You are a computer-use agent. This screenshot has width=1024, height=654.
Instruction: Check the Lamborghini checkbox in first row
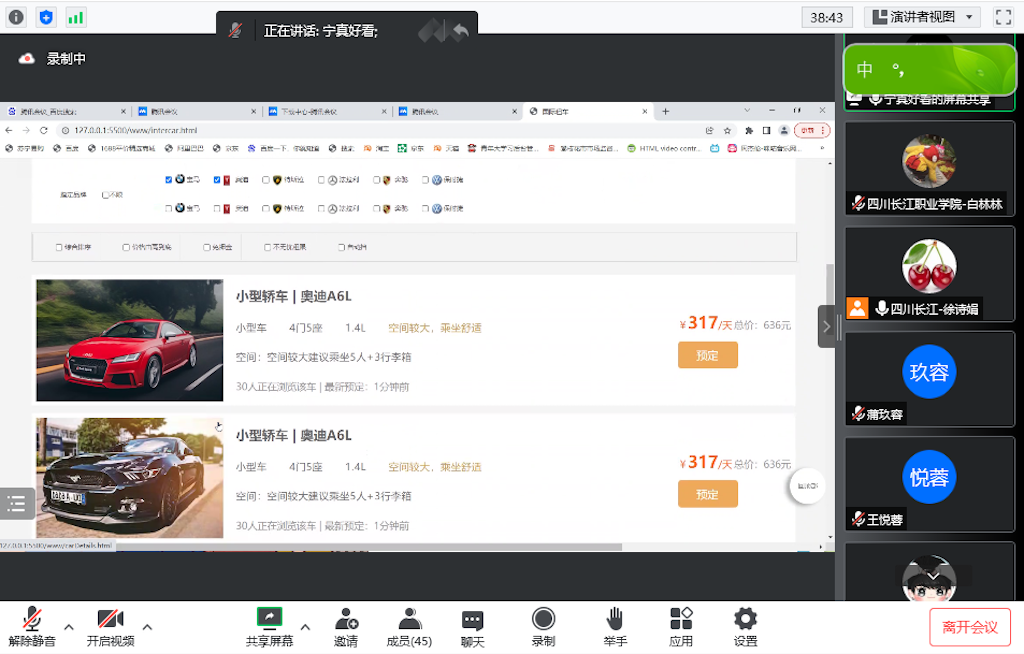point(266,180)
